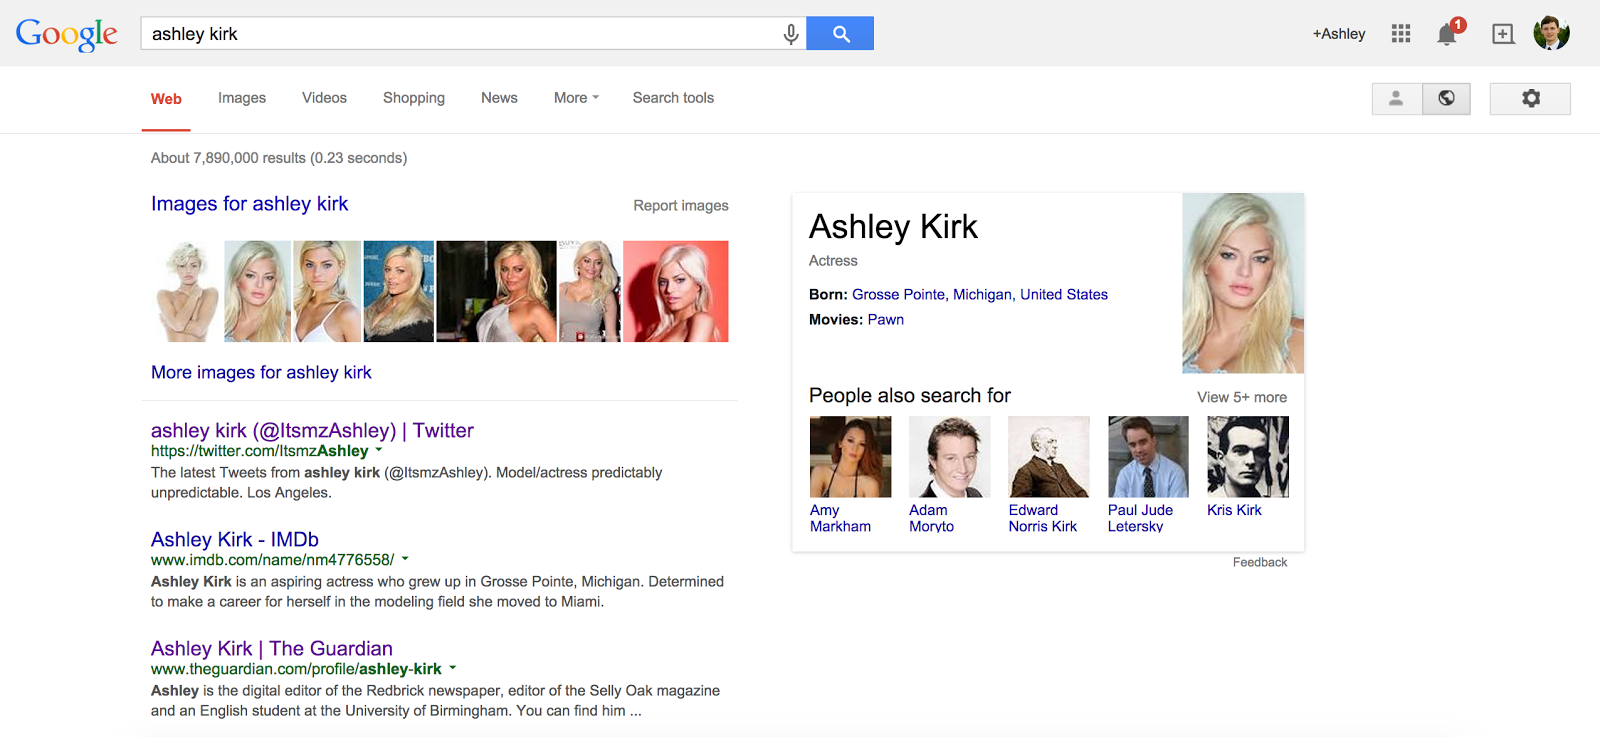This screenshot has width=1600, height=737.
Task: Switch to global results globe icon
Action: [1446, 98]
